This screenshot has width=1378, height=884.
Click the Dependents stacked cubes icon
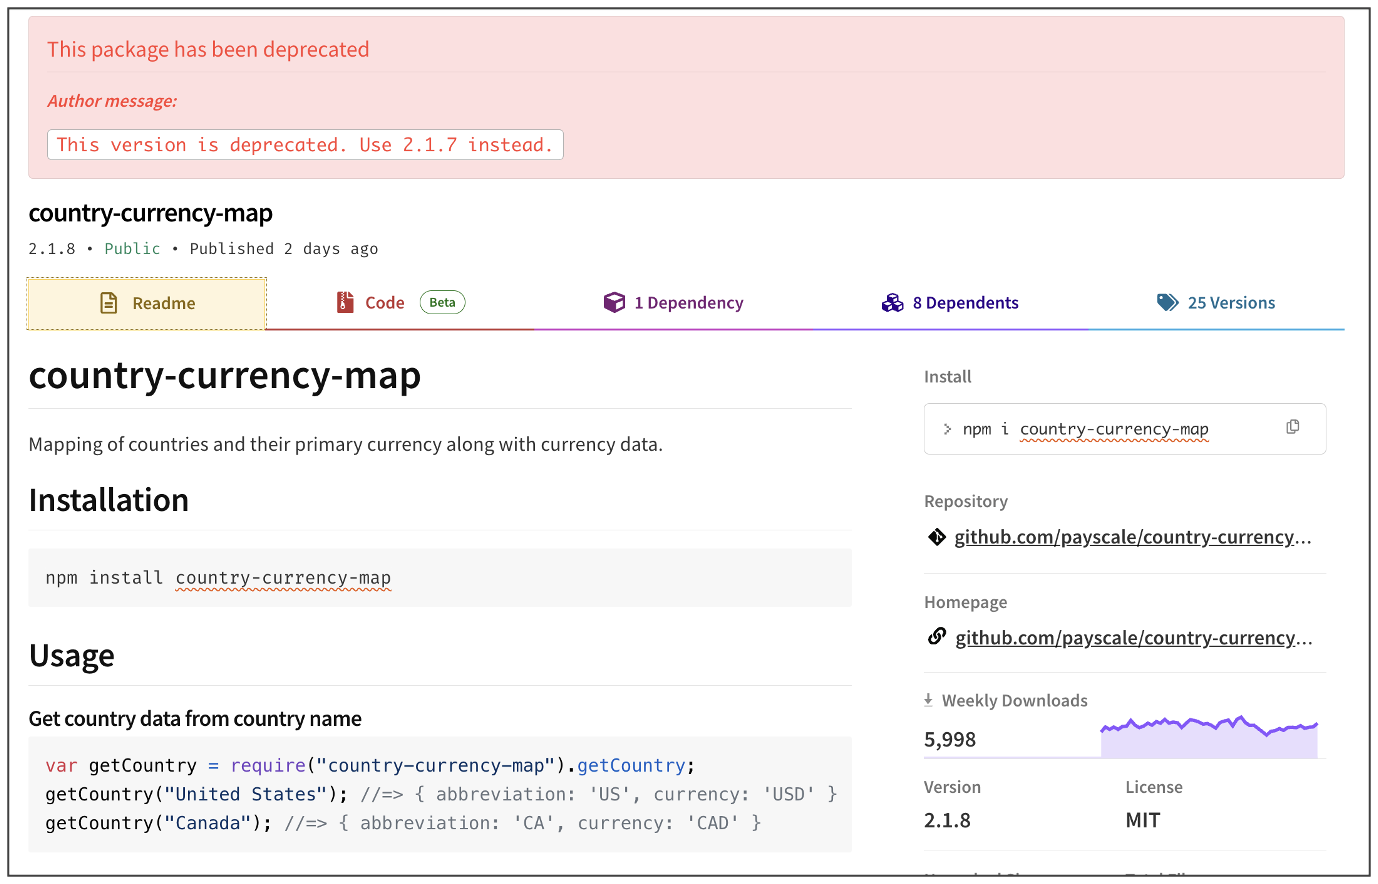pos(892,303)
